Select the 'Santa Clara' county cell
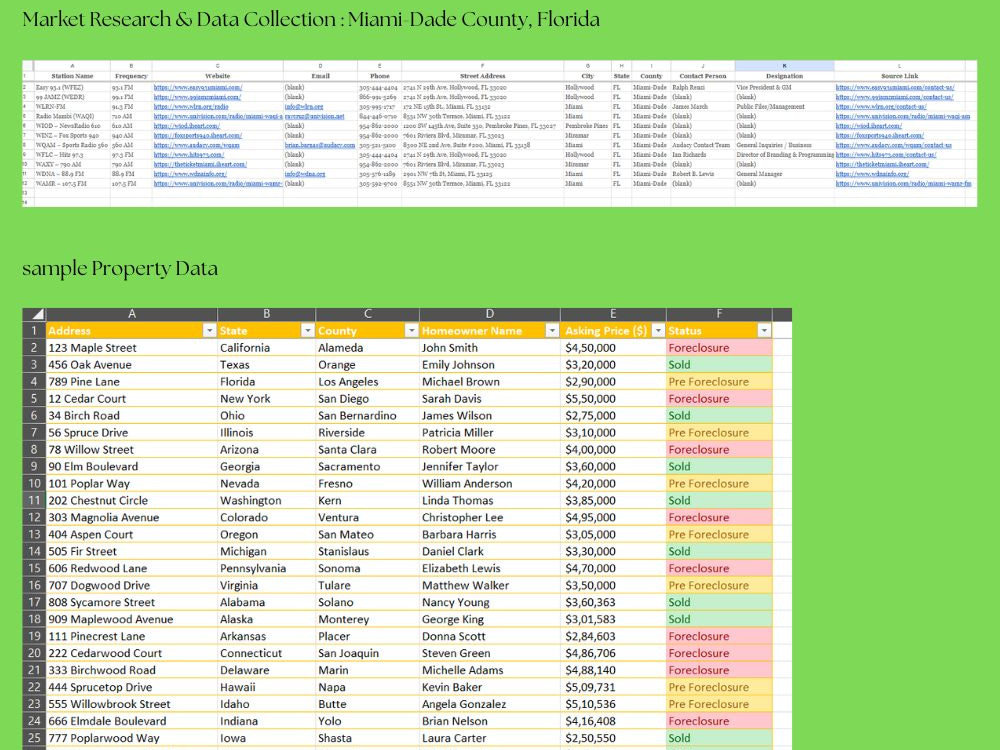The image size is (1000, 750). click(367, 449)
